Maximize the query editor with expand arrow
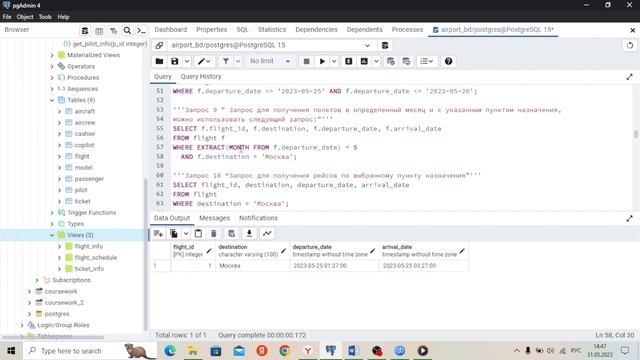The width and height of the screenshot is (640, 360). click(x=629, y=77)
